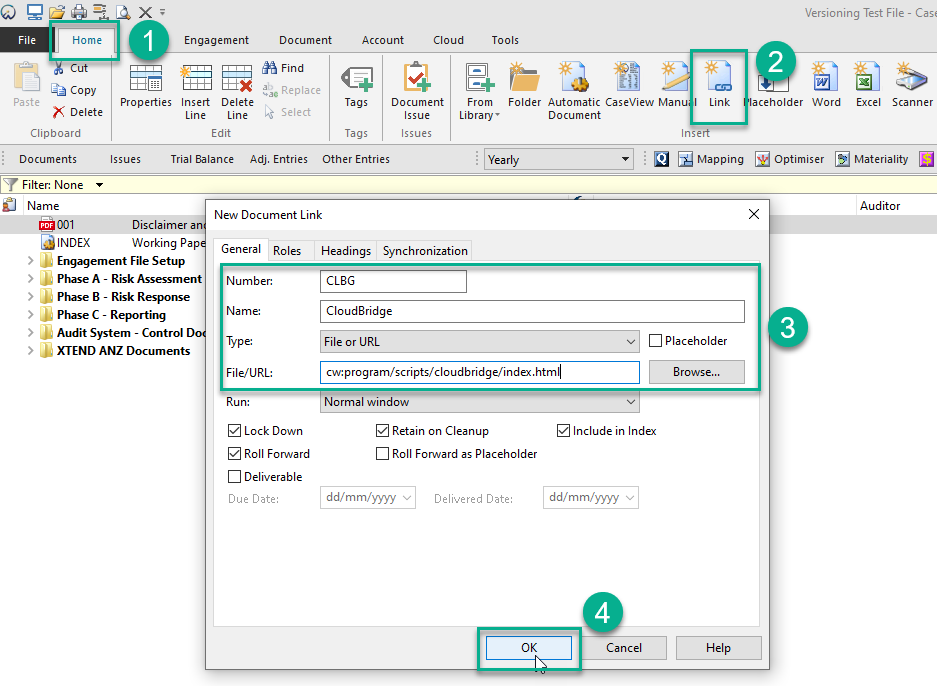The width and height of the screenshot is (937, 686).
Task: Click the open folder icon in the quick access toolbar
Action: pos(57,11)
